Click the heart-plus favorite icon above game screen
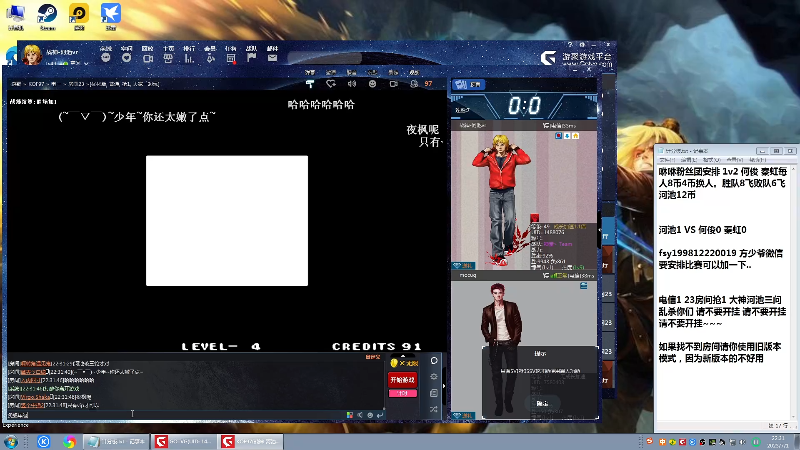This screenshot has width=800, height=450. coord(331,84)
